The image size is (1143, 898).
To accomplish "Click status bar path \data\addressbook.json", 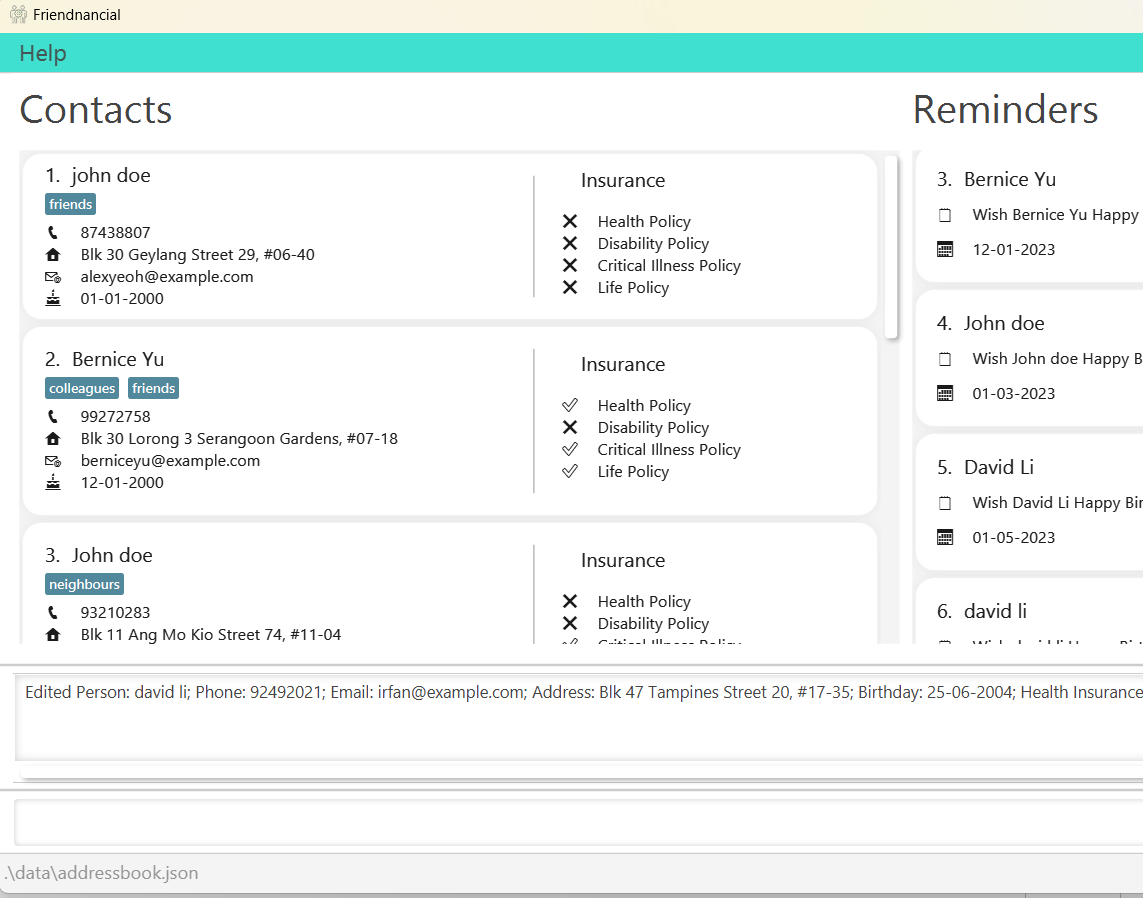I will click(x=101, y=872).
